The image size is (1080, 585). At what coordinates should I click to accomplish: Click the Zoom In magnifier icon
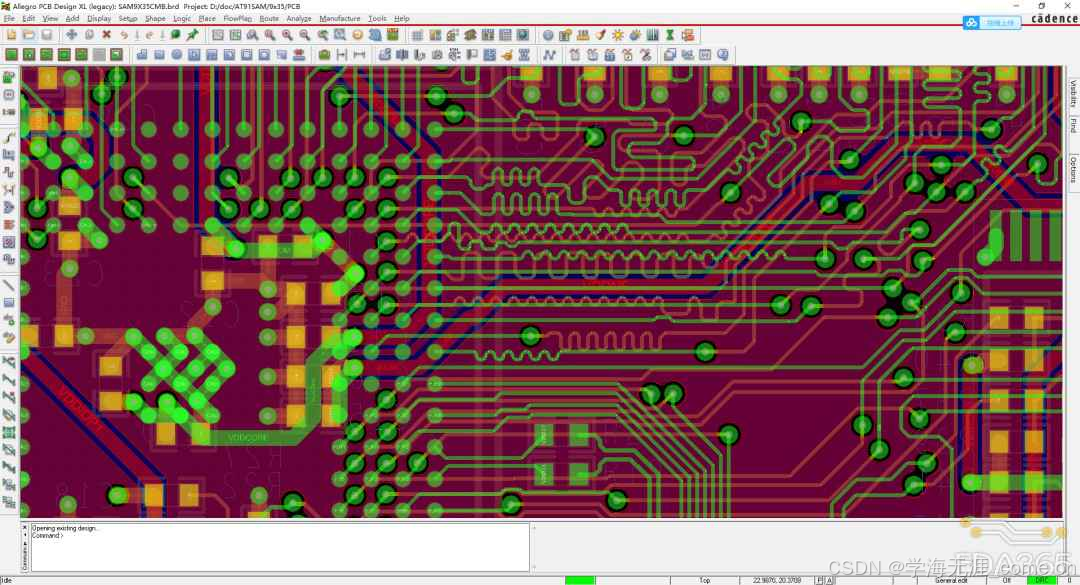point(287,34)
